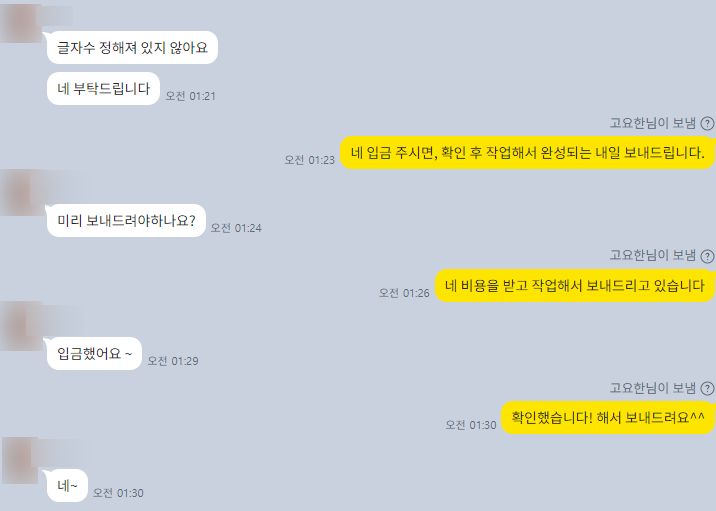The width and height of the screenshot is (716, 511).
Task: Select the white bubble 입금했어요 ~
Action: 94,353
